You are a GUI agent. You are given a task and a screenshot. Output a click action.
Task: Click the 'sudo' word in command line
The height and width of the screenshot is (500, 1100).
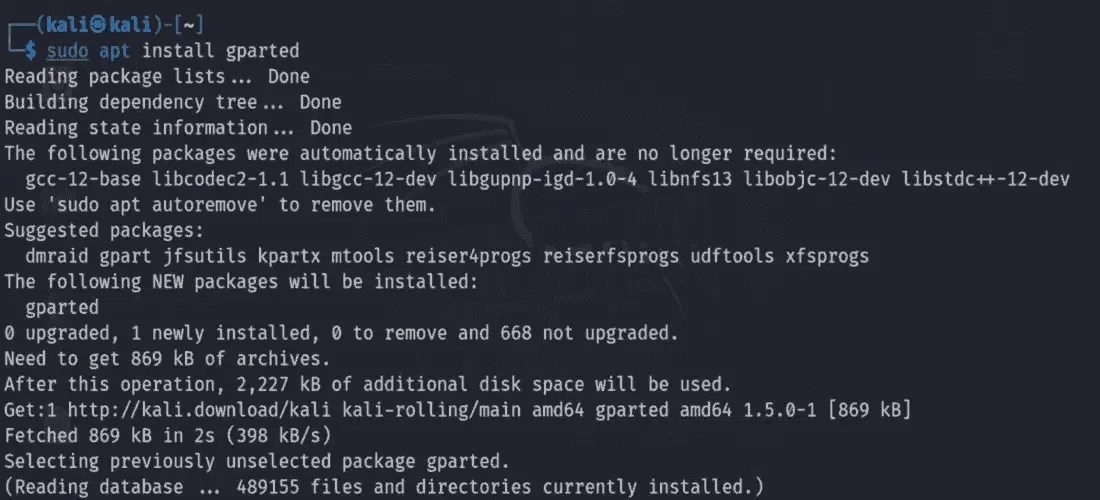[x=67, y=51]
